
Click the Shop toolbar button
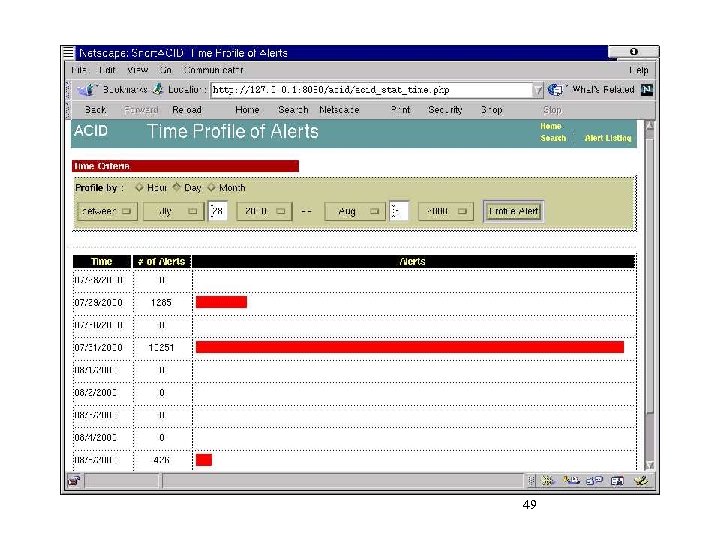492,110
